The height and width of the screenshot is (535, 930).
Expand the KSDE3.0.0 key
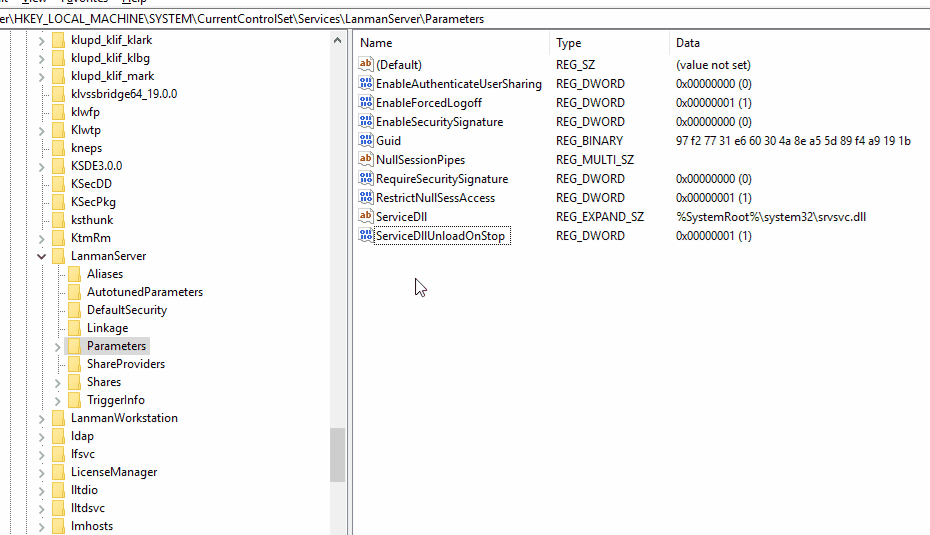pyautogui.click(x=42, y=167)
